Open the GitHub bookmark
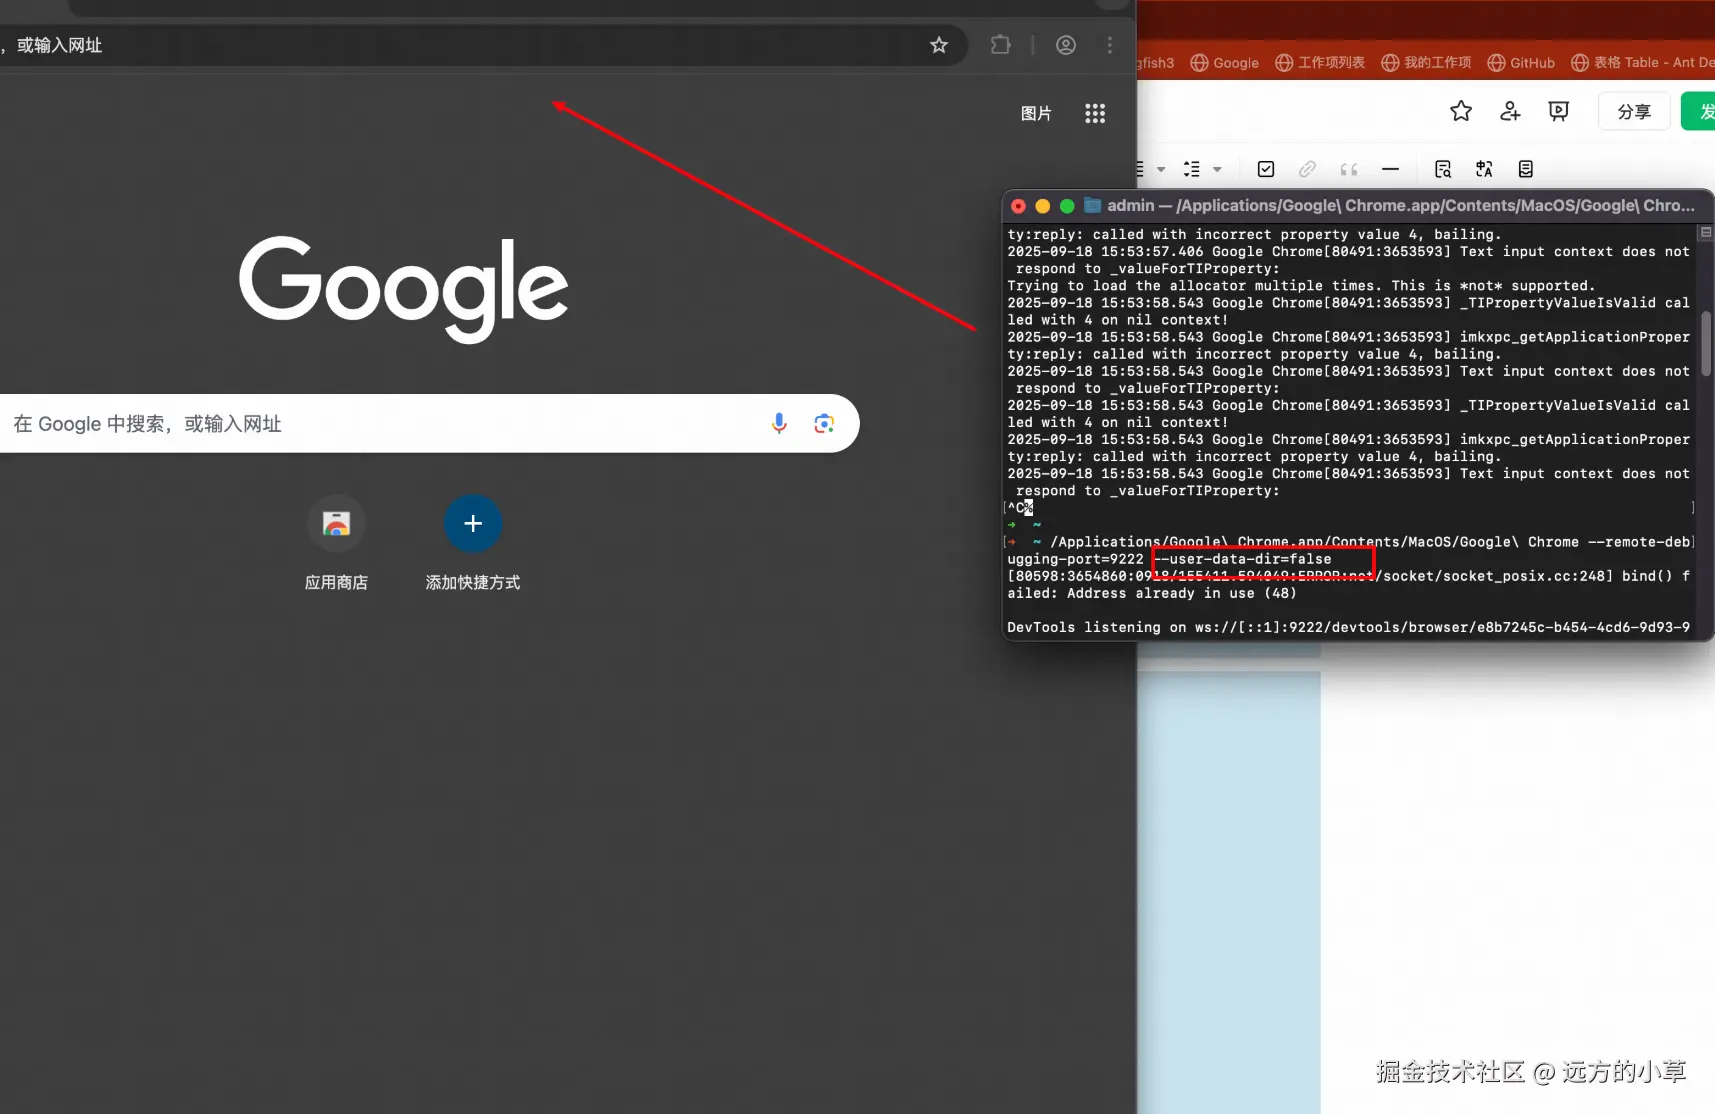The image size is (1715, 1114). (x=1521, y=63)
